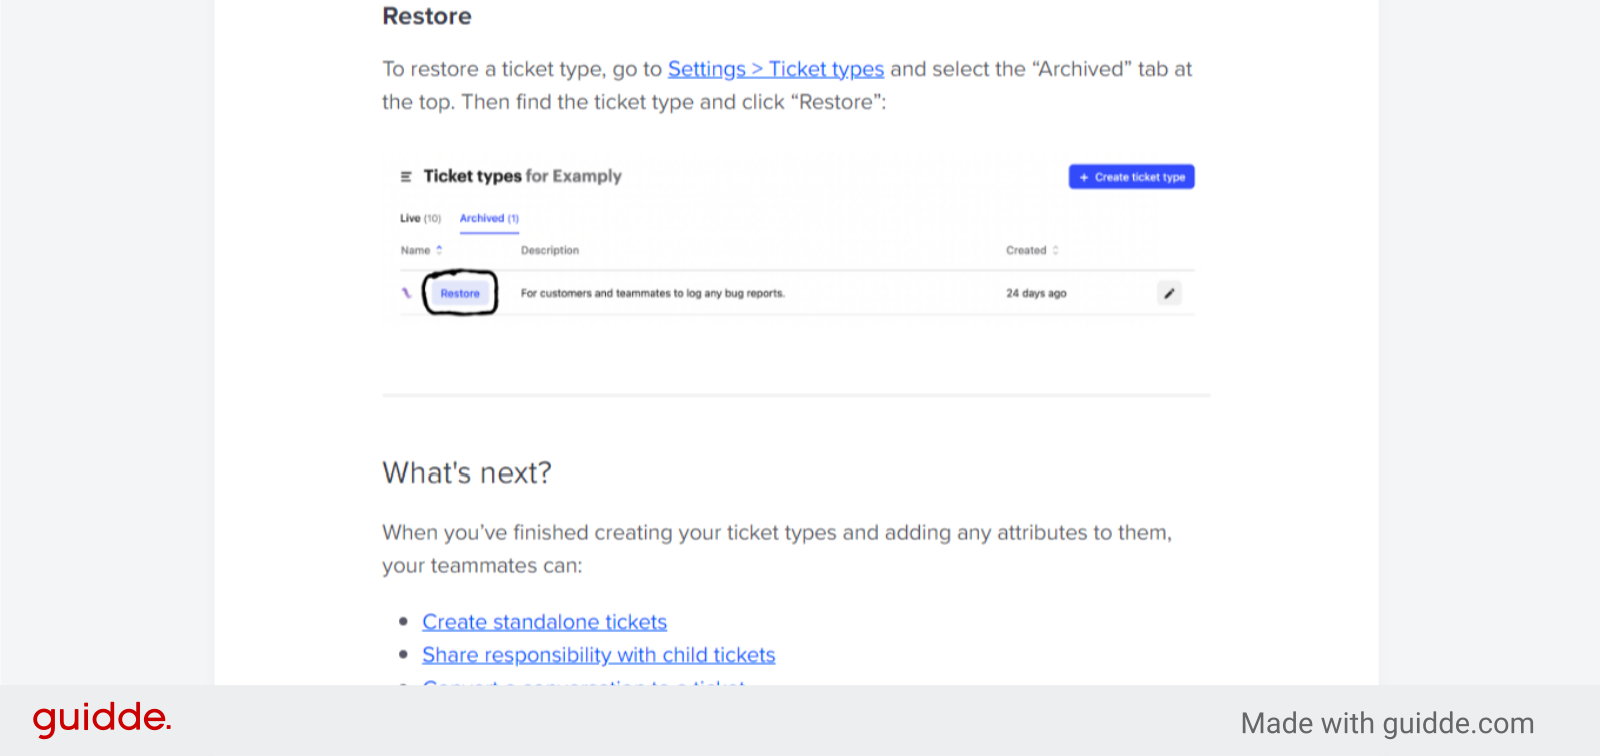
Task: Click the bug report description text row
Action: [x=652, y=293]
